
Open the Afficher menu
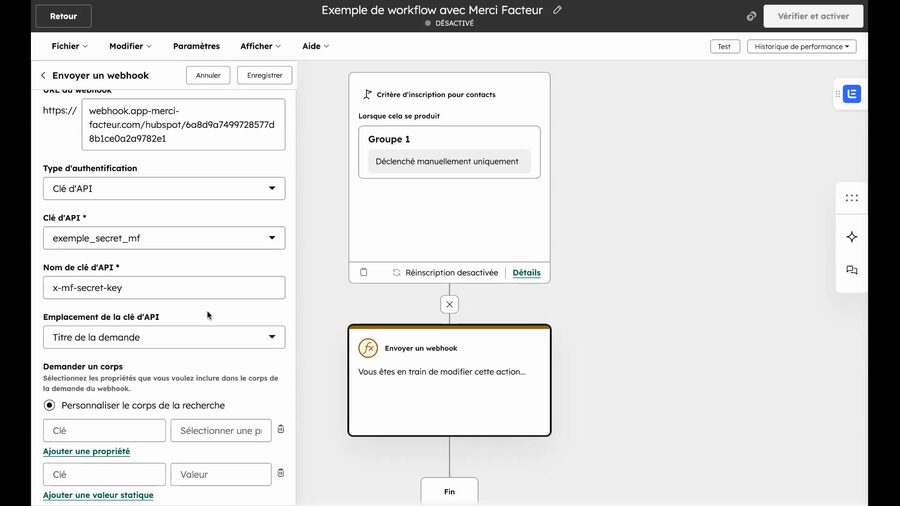(261, 46)
